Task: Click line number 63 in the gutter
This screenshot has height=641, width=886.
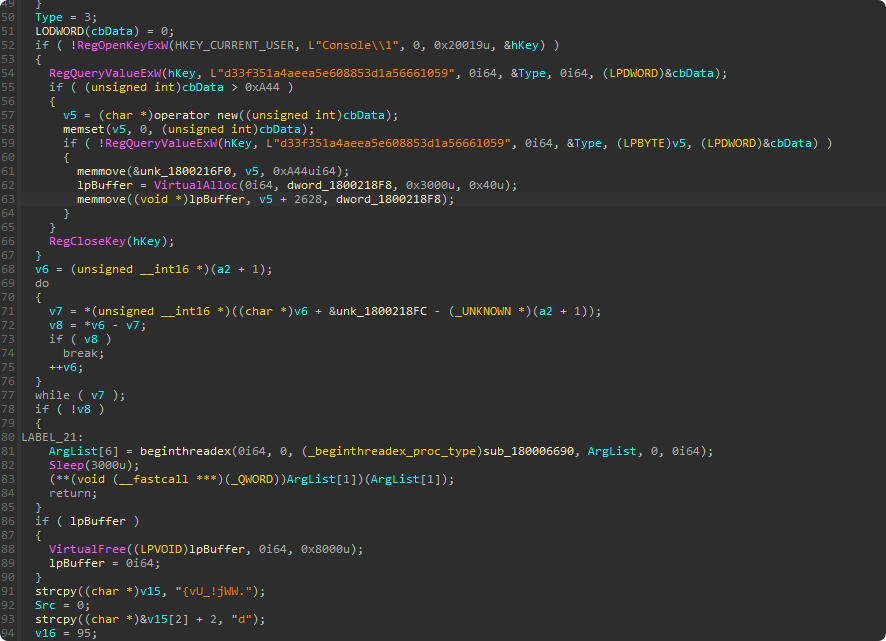Action: coord(9,199)
